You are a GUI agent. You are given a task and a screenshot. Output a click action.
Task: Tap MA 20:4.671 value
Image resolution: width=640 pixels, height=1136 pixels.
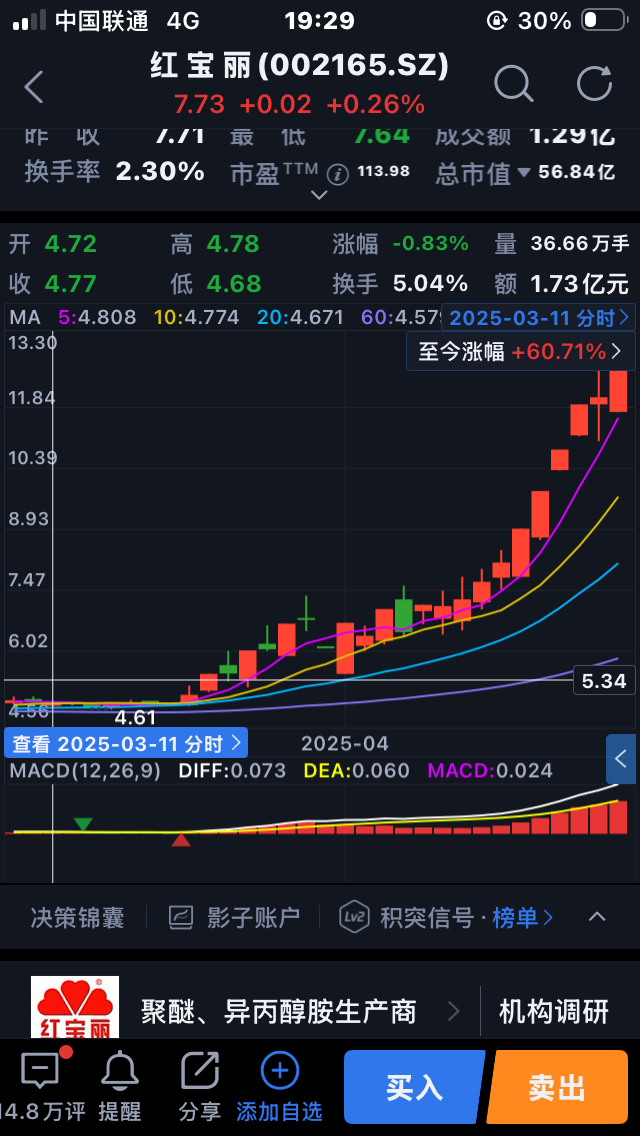click(301, 317)
